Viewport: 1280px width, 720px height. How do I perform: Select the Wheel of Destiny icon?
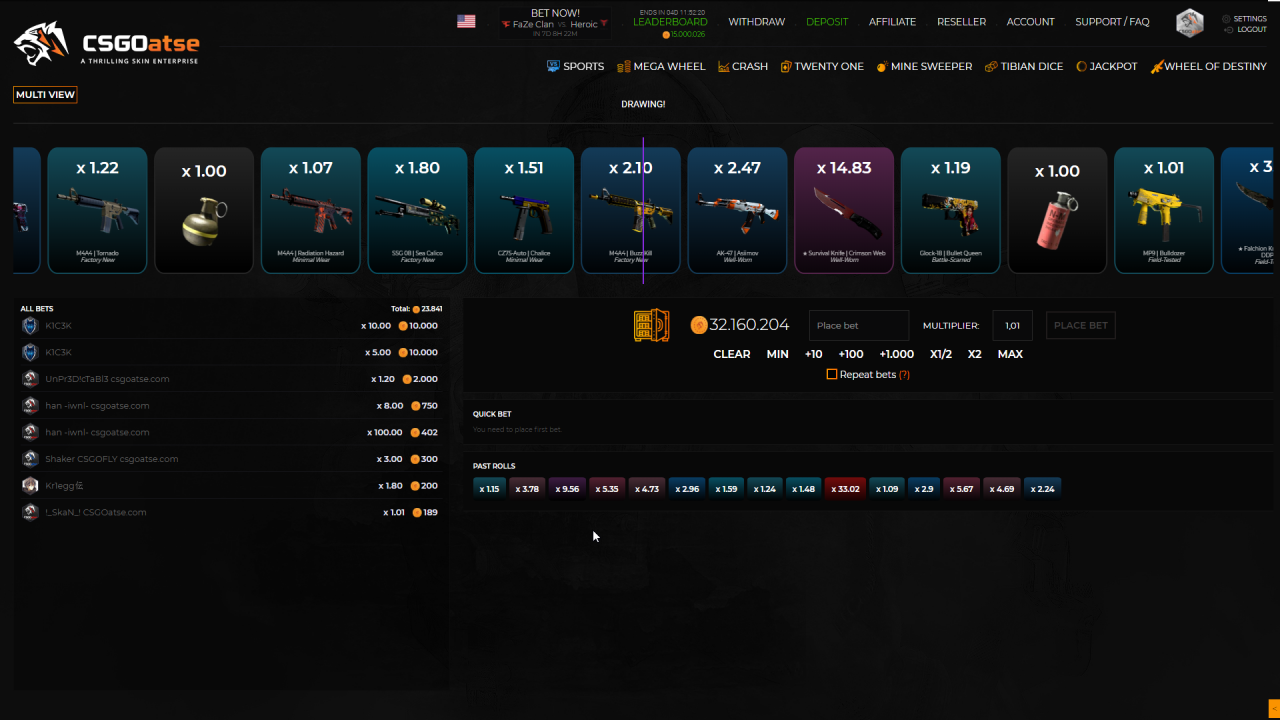pos(1157,66)
